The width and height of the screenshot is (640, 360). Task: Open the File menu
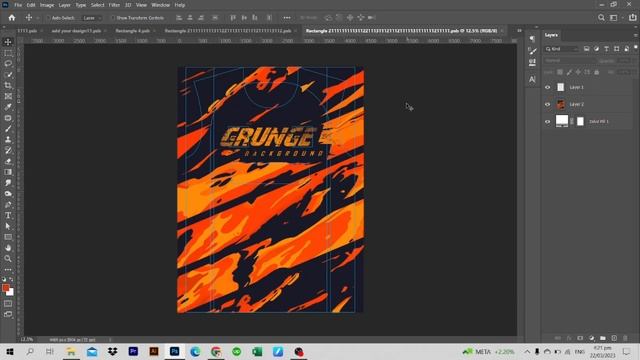pyautogui.click(x=18, y=5)
